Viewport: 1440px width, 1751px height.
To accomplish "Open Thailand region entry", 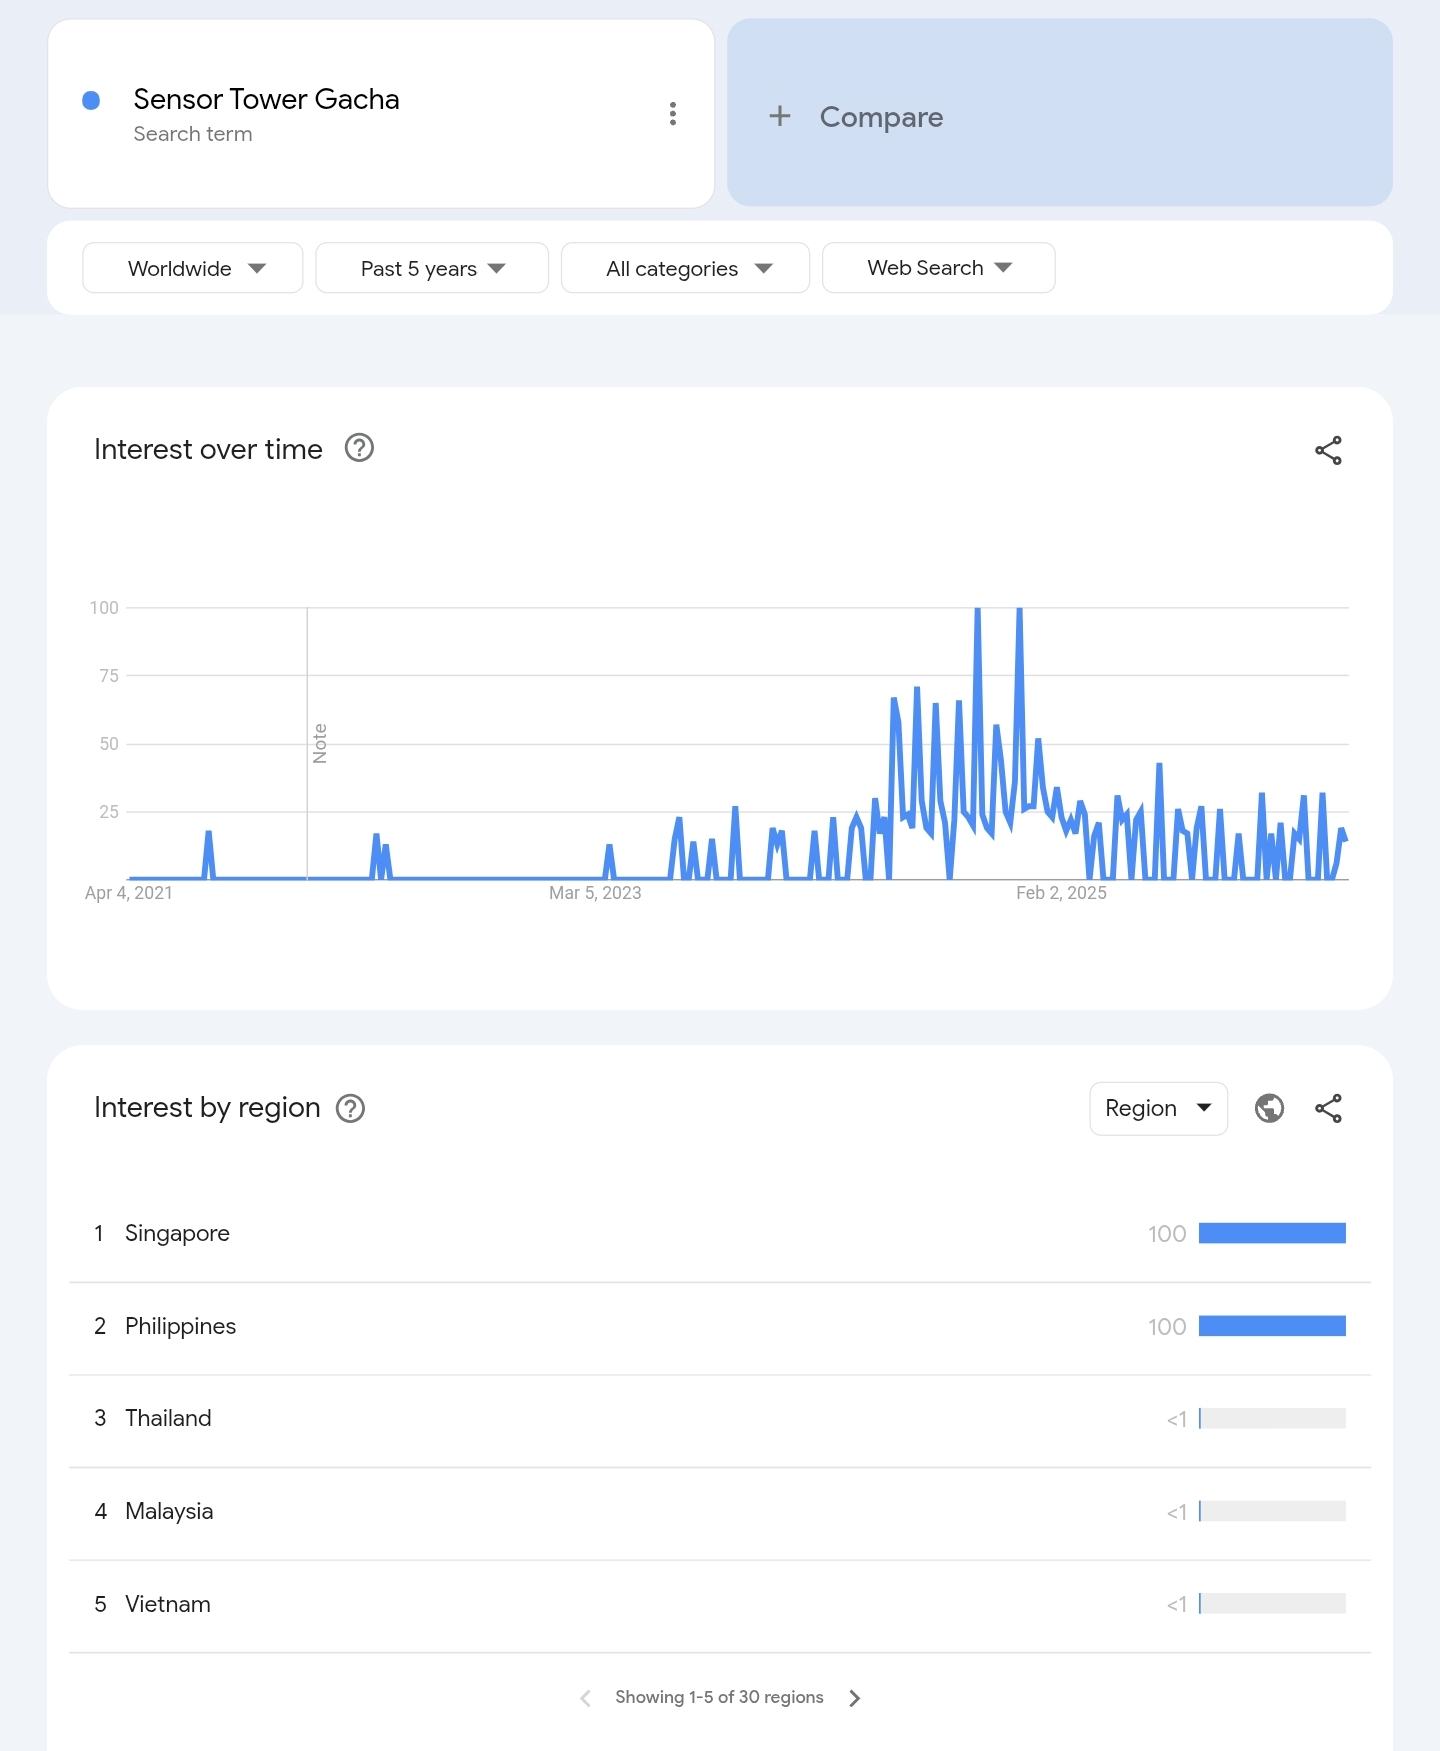I will [x=720, y=1419].
